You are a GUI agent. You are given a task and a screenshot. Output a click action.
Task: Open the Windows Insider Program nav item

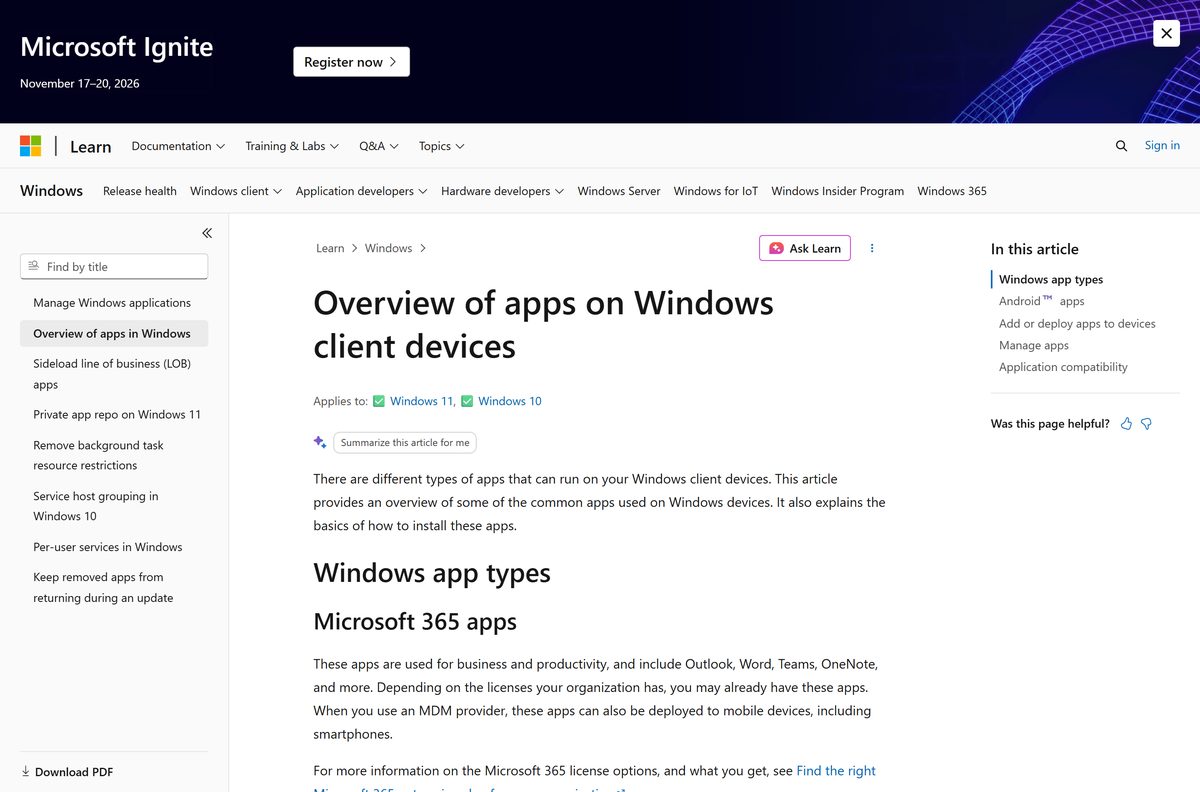(x=838, y=191)
